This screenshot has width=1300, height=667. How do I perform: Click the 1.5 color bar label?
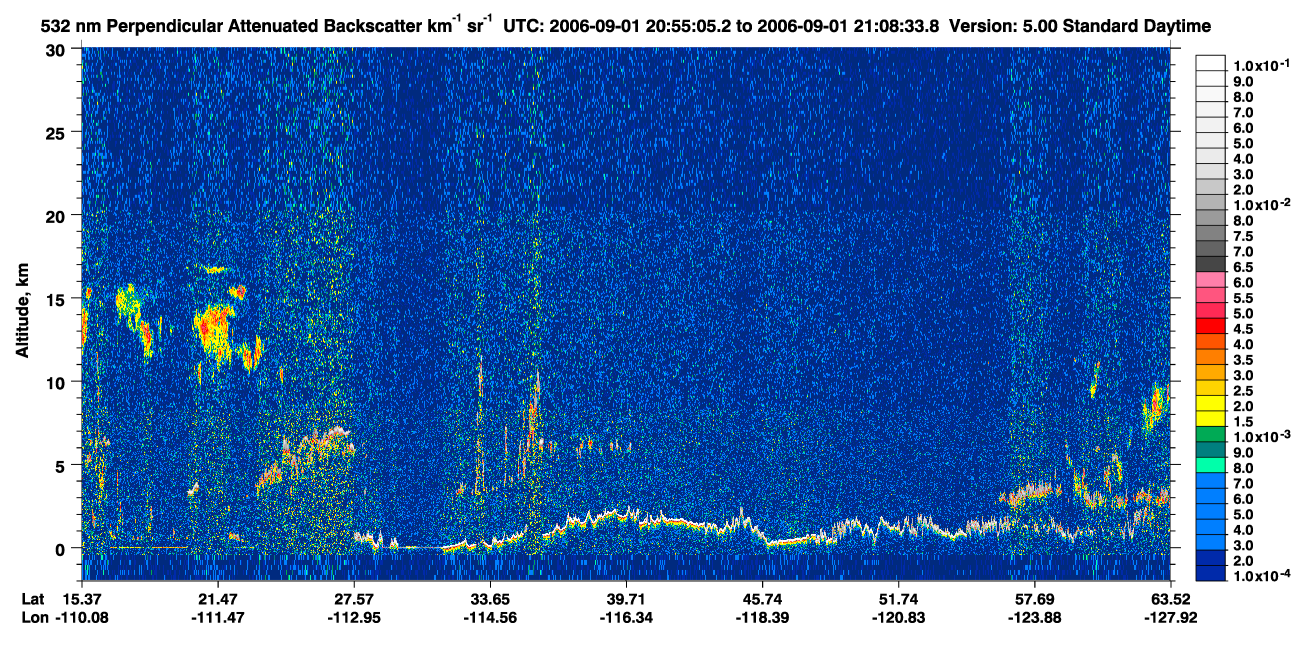point(1243,423)
